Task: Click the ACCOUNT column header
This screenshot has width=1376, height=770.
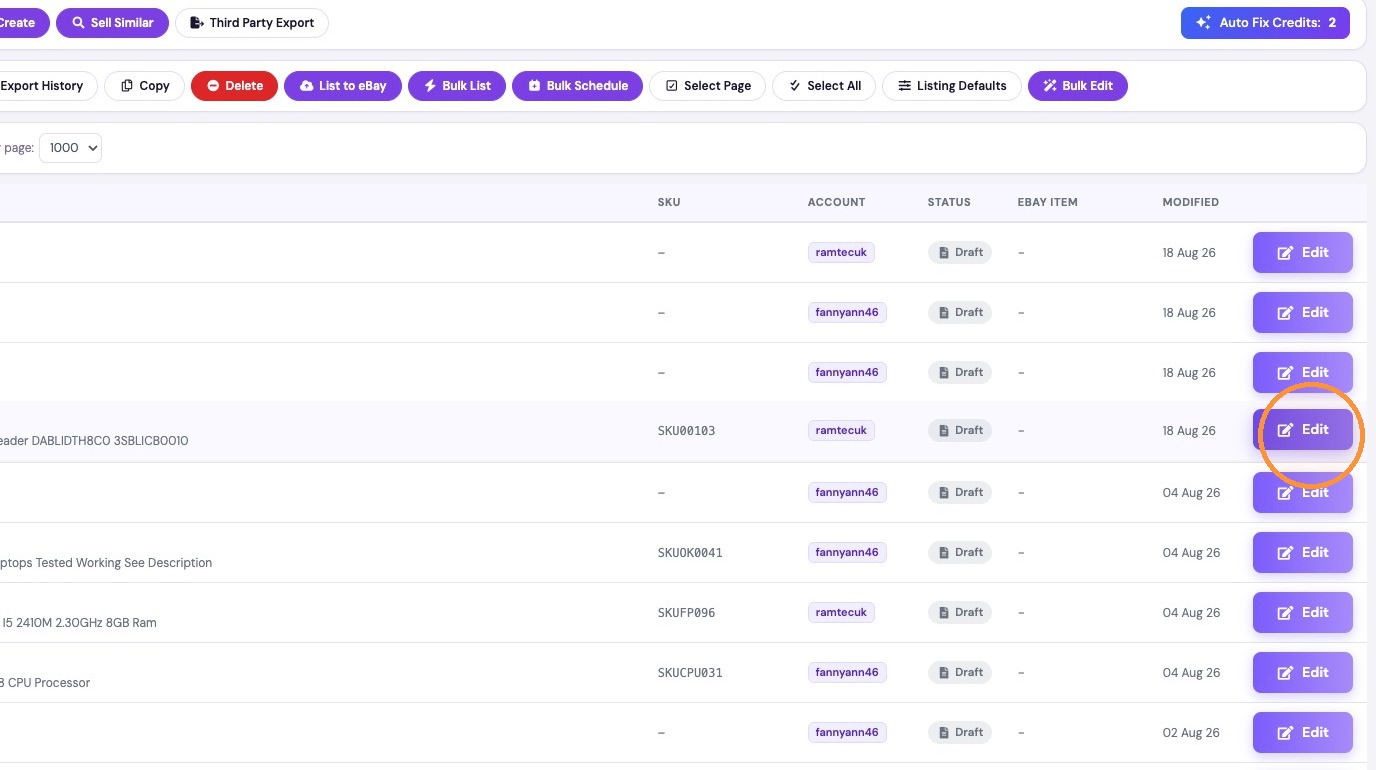Action: 836,202
